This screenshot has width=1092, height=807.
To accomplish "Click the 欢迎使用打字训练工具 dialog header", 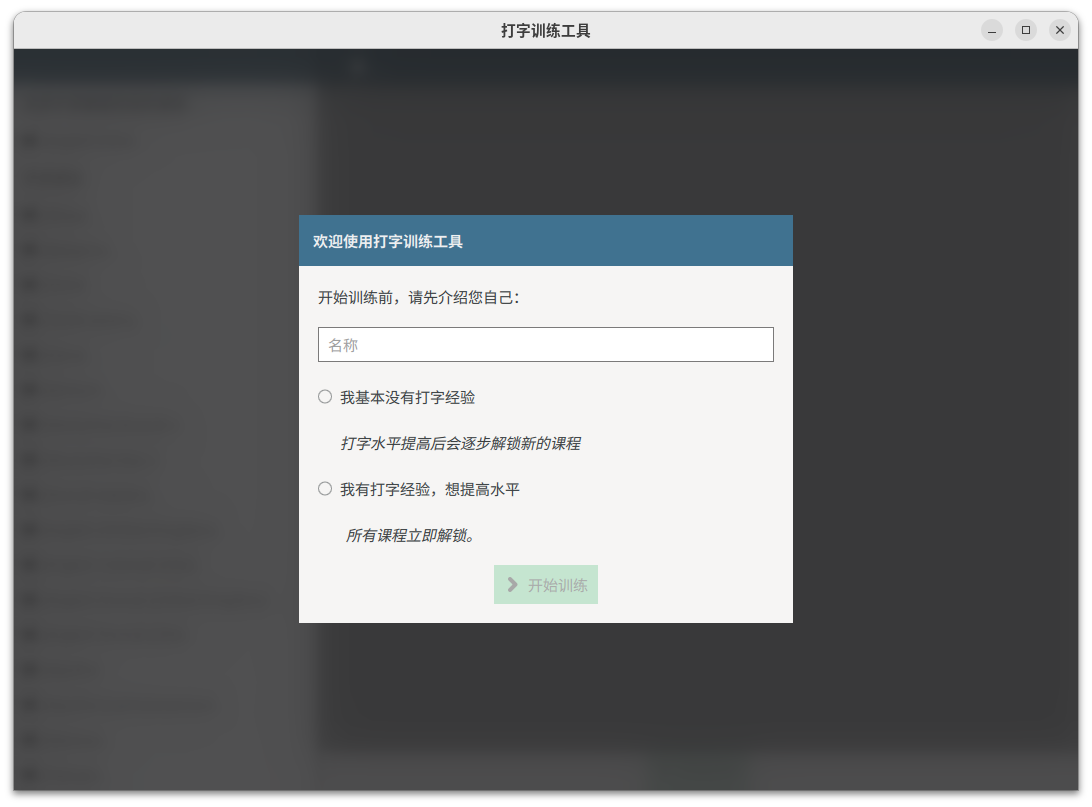I will [545, 241].
